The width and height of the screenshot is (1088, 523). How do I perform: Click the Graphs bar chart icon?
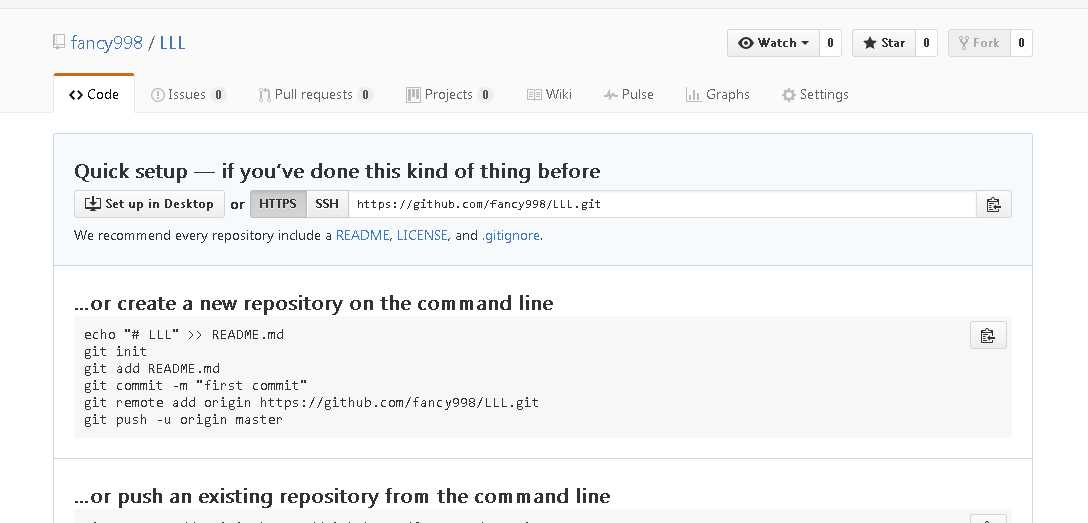pos(692,95)
